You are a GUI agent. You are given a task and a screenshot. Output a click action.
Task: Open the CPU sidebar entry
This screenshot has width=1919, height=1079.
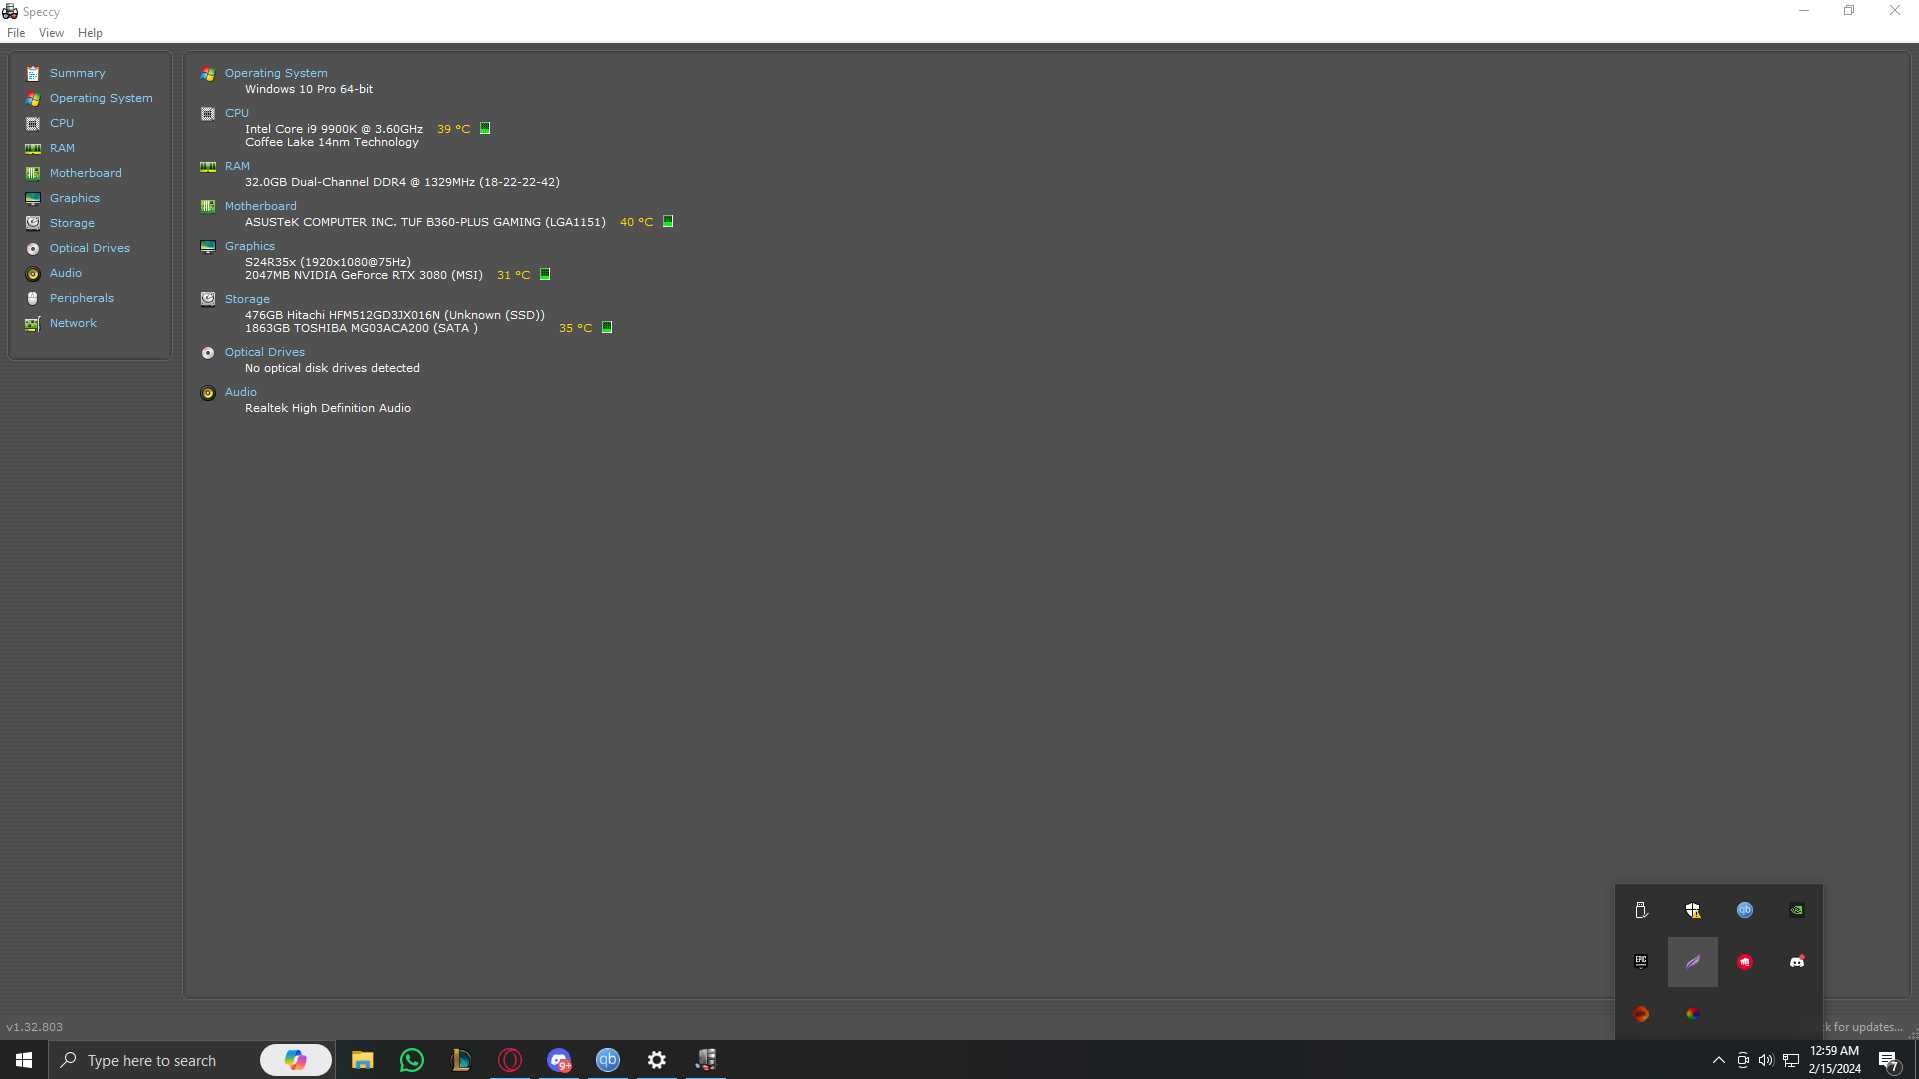pyautogui.click(x=62, y=123)
